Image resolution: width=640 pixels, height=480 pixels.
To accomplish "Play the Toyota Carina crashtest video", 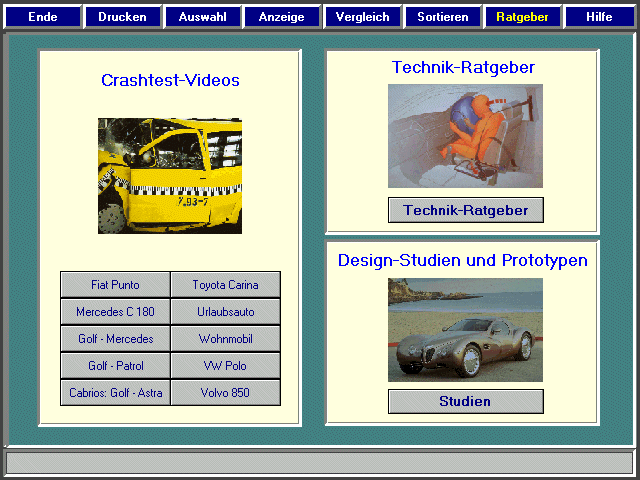I will [225, 285].
